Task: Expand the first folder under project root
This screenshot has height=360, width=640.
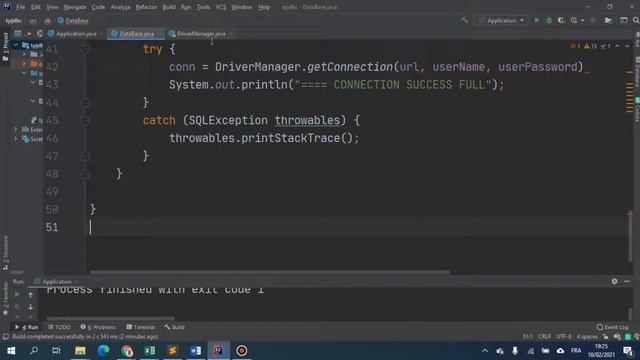Action: click(24, 54)
